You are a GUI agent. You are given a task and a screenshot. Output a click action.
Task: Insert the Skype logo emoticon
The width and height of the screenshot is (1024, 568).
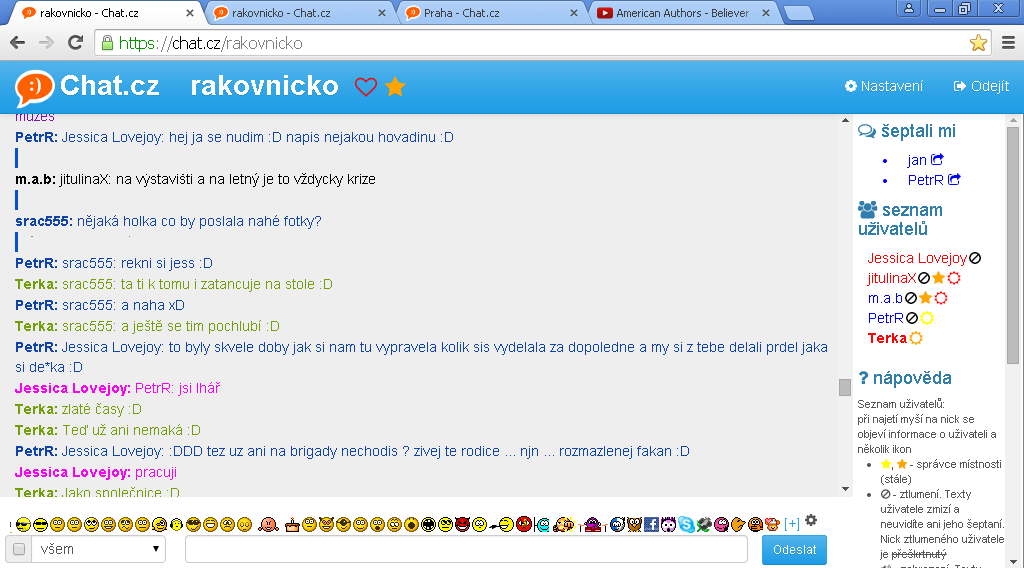[686, 524]
